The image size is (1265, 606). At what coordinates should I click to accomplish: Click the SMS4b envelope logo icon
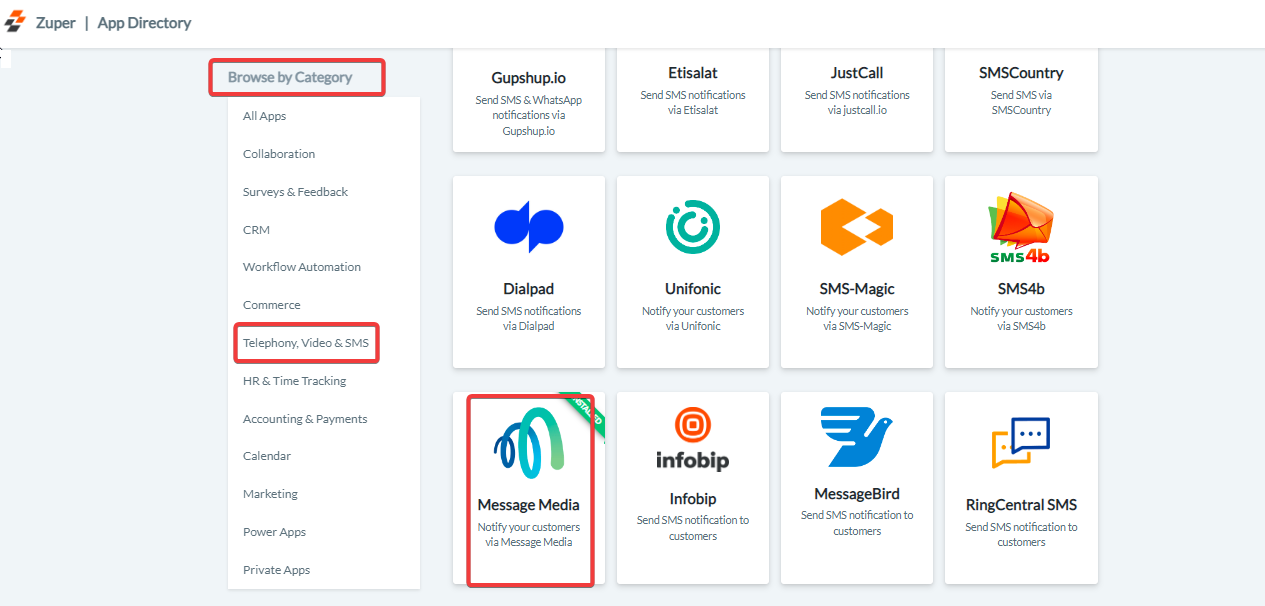coord(1021,229)
